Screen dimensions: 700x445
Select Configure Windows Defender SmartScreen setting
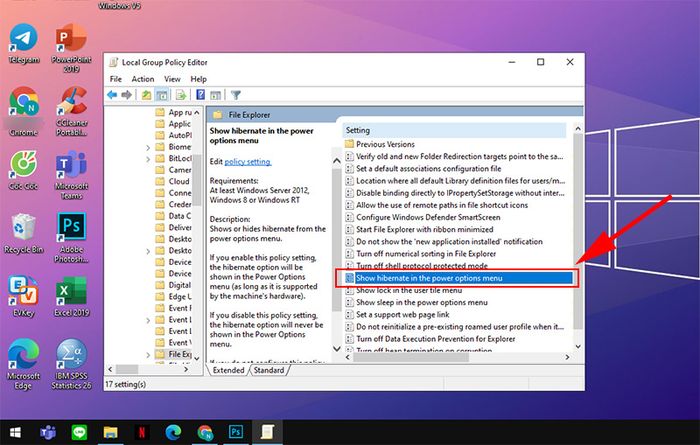tap(423, 217)
